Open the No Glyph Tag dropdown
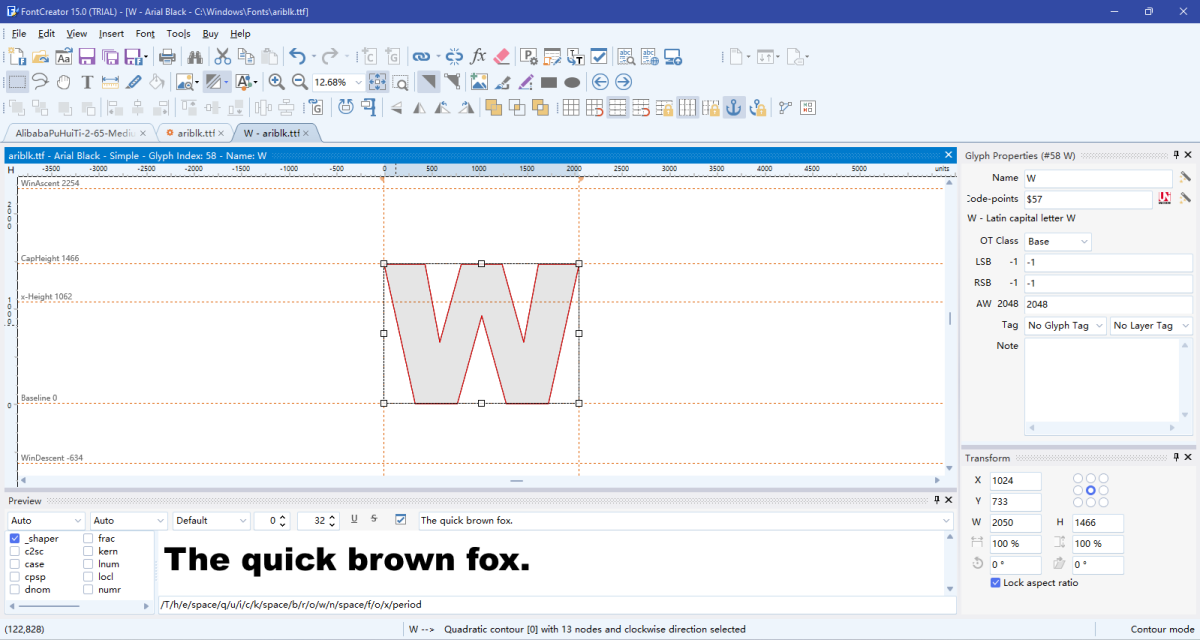This screenshot has width=1200, height=640. [x=1064, y=325]
